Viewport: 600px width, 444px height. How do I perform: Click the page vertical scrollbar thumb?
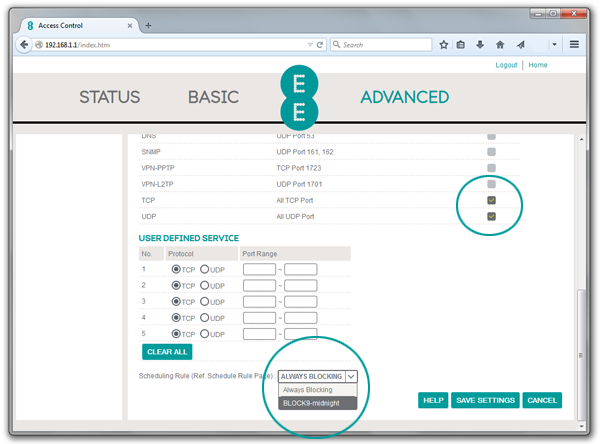(x=581, y=354)
